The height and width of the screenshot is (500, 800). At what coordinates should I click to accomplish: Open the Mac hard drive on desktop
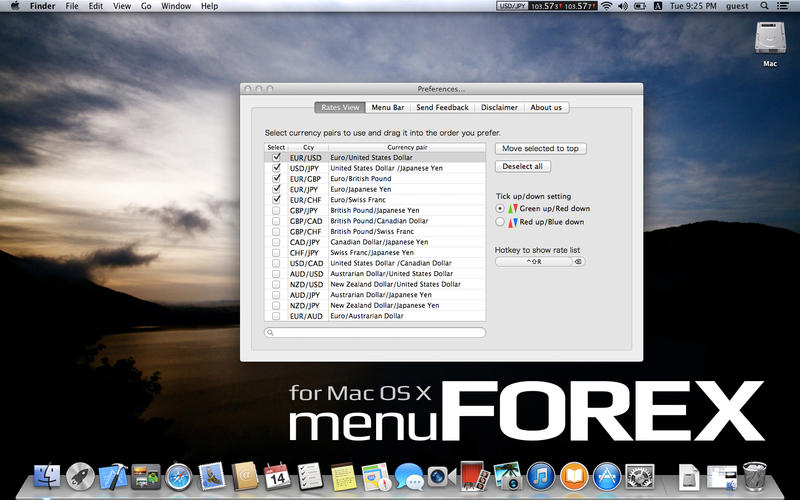(x=770, y=44)
